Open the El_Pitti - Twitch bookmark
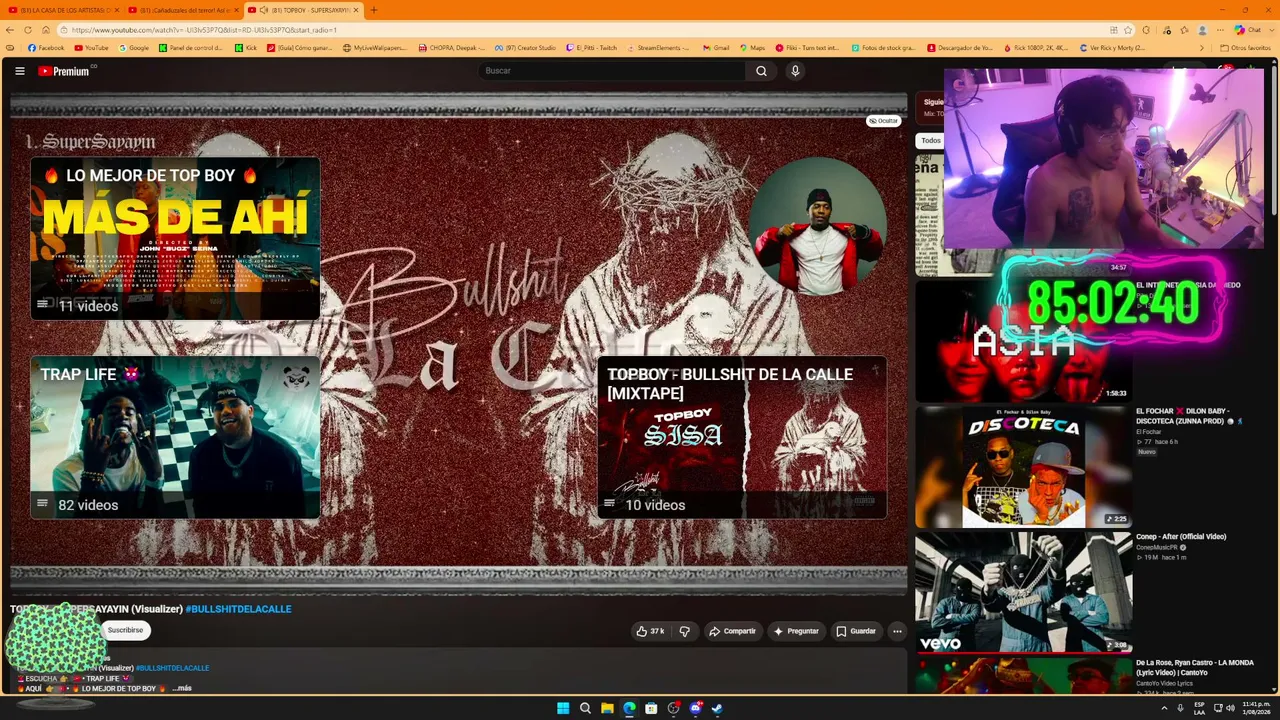Screen dimensions: 1280x720 (592, 48)
